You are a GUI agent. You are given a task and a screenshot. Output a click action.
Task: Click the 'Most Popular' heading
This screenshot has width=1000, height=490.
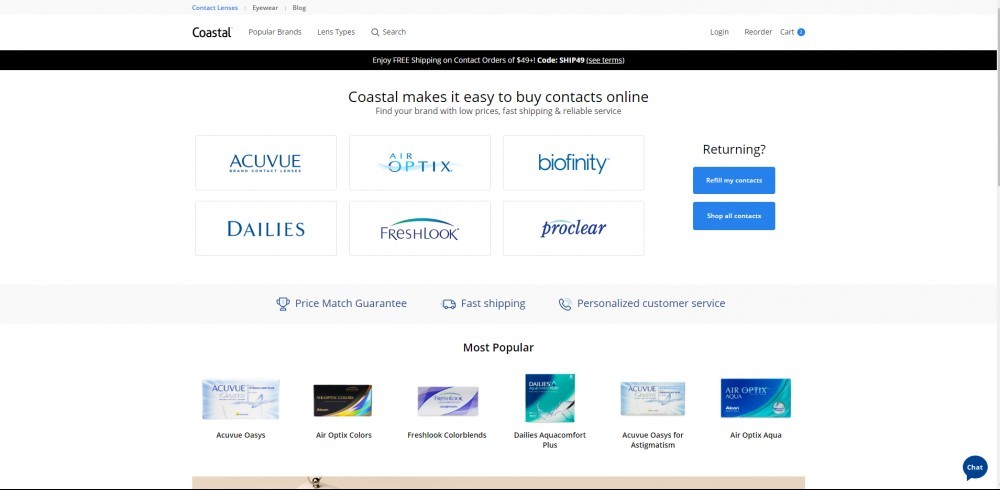point(498,348)
